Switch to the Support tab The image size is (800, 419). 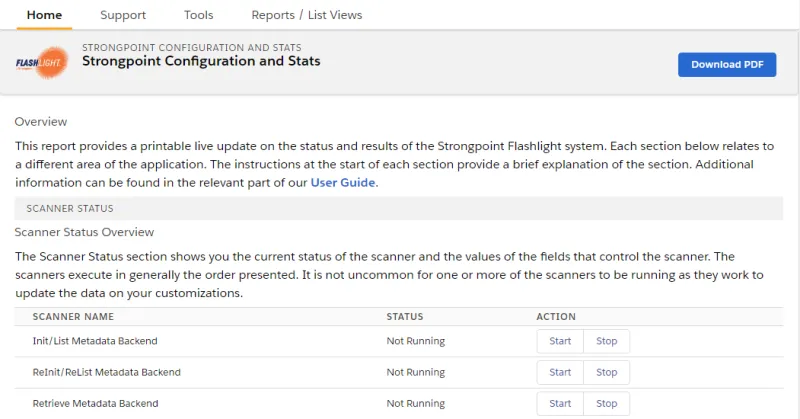(123, 15)
